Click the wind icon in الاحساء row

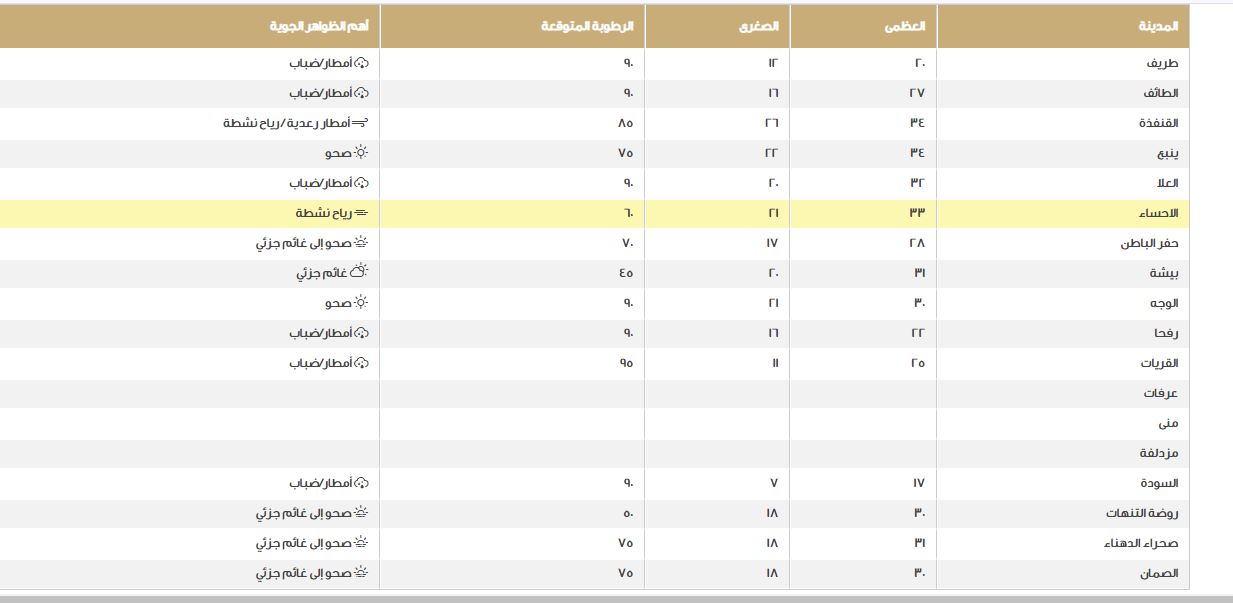[x=361, y=213]
